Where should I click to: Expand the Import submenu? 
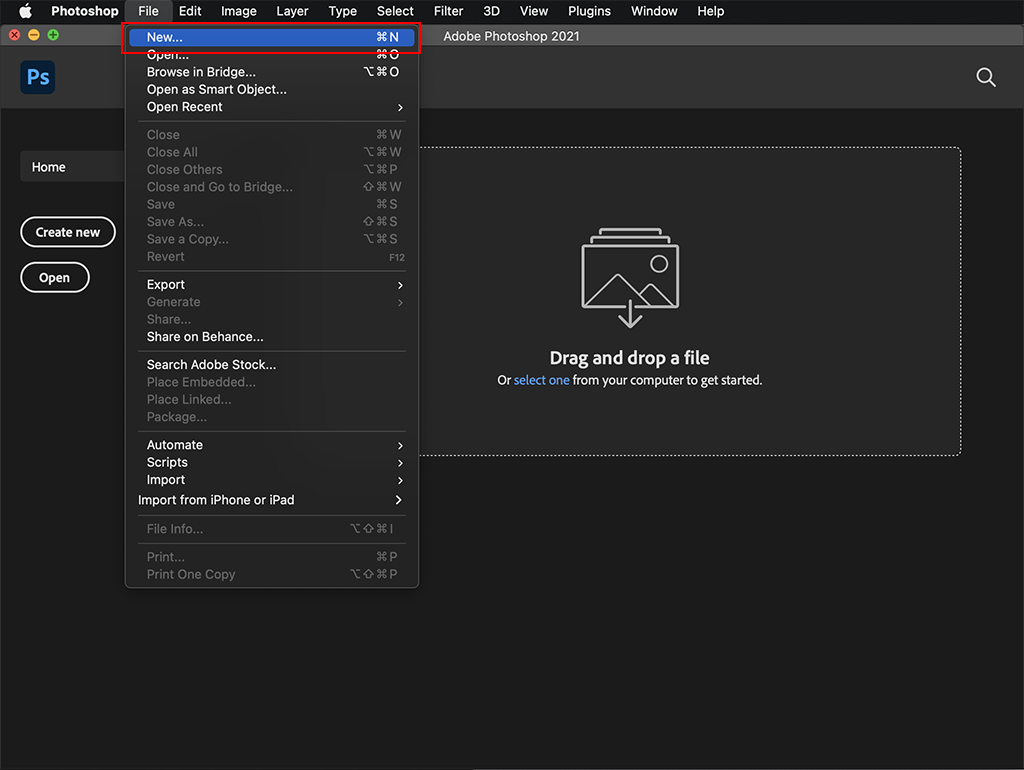(272, 480)
